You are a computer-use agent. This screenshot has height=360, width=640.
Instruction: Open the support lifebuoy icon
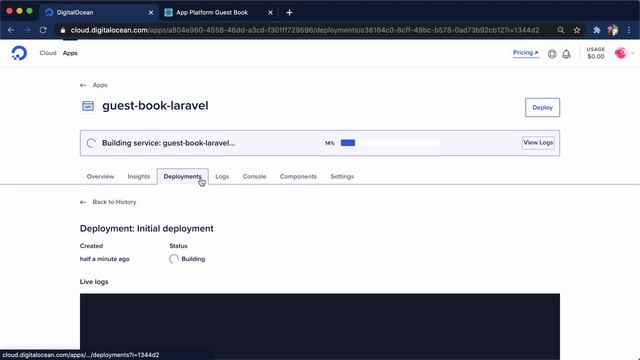[552, 54]
